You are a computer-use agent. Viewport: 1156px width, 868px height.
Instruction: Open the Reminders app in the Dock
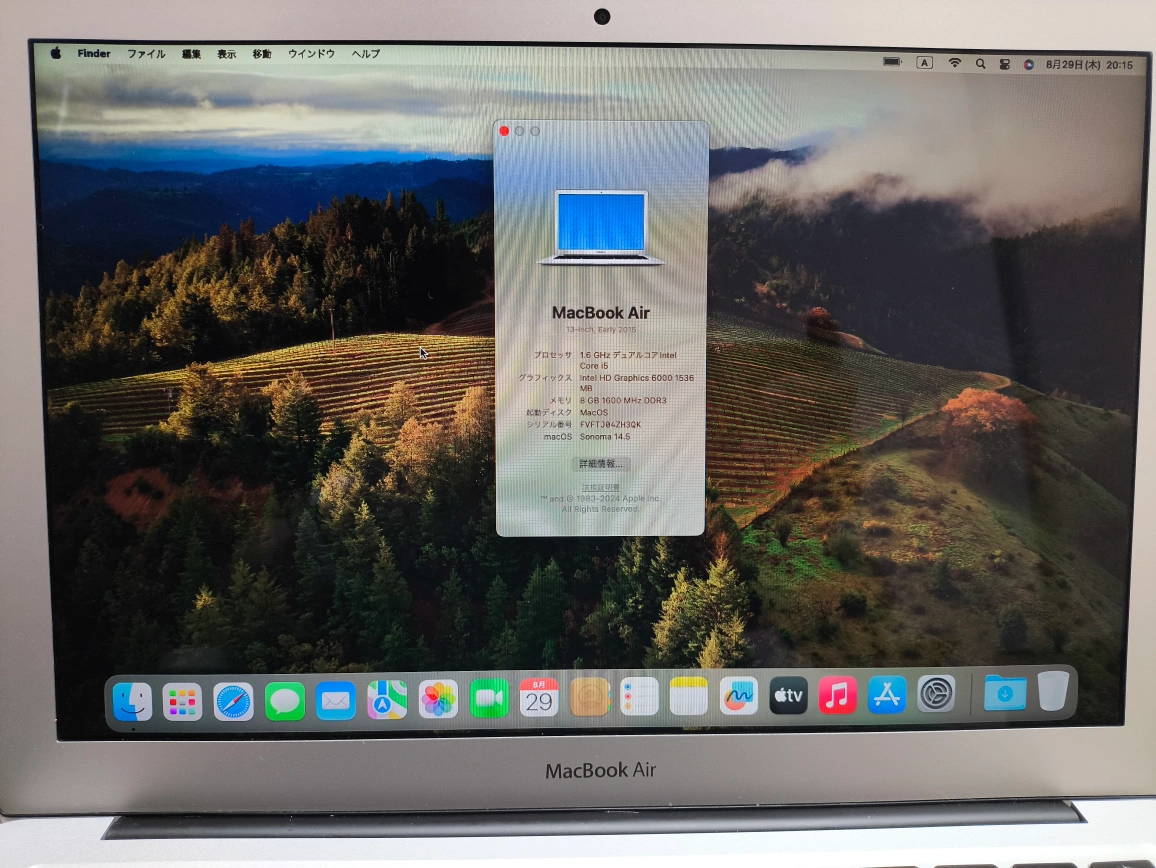tap(639, 695)
